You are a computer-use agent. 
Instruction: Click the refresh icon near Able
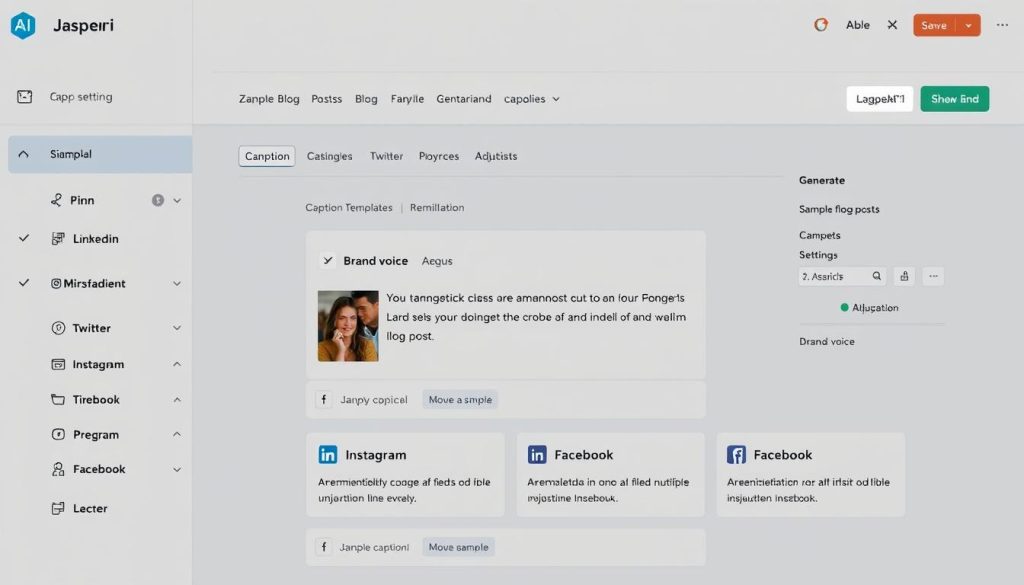[820, 25]
